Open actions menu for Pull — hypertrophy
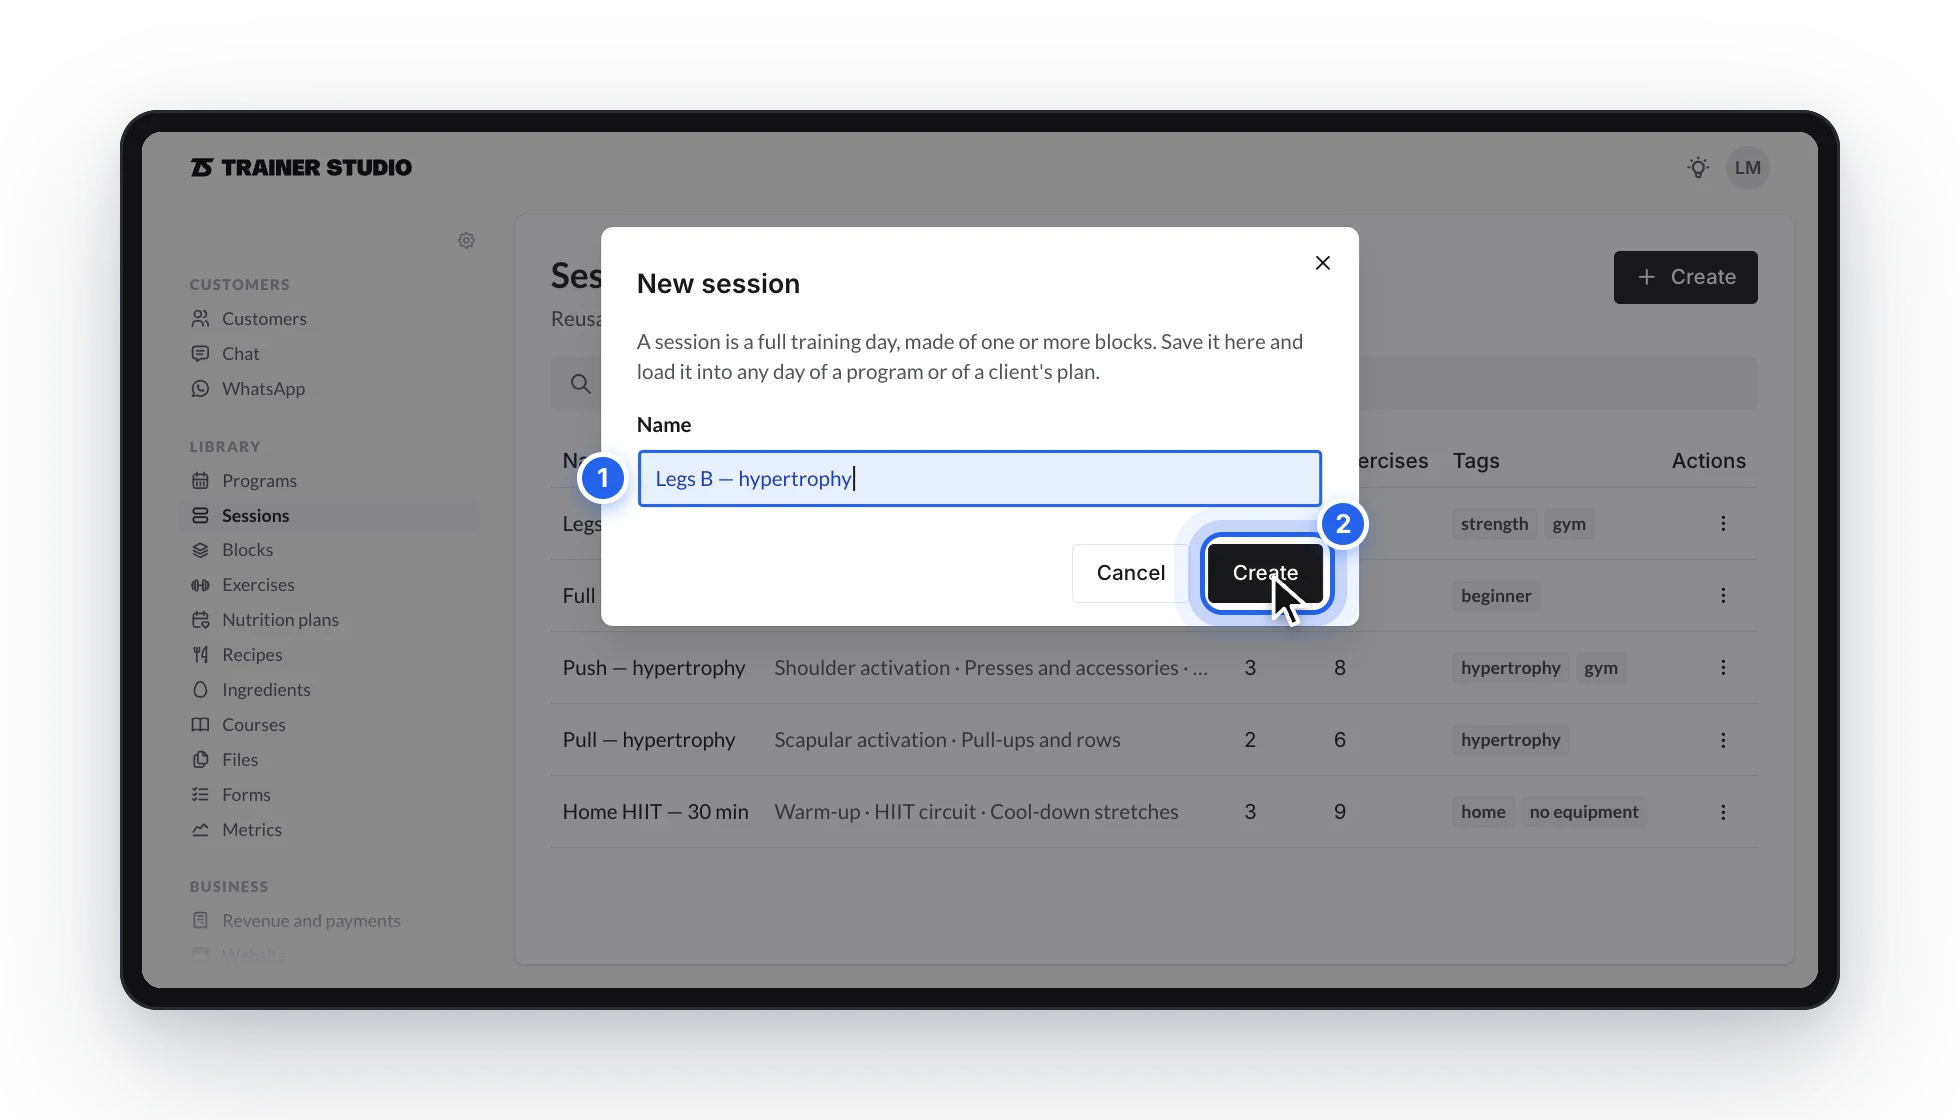The height and width of the screenshot is (1120, 1960). [1723, 740]
